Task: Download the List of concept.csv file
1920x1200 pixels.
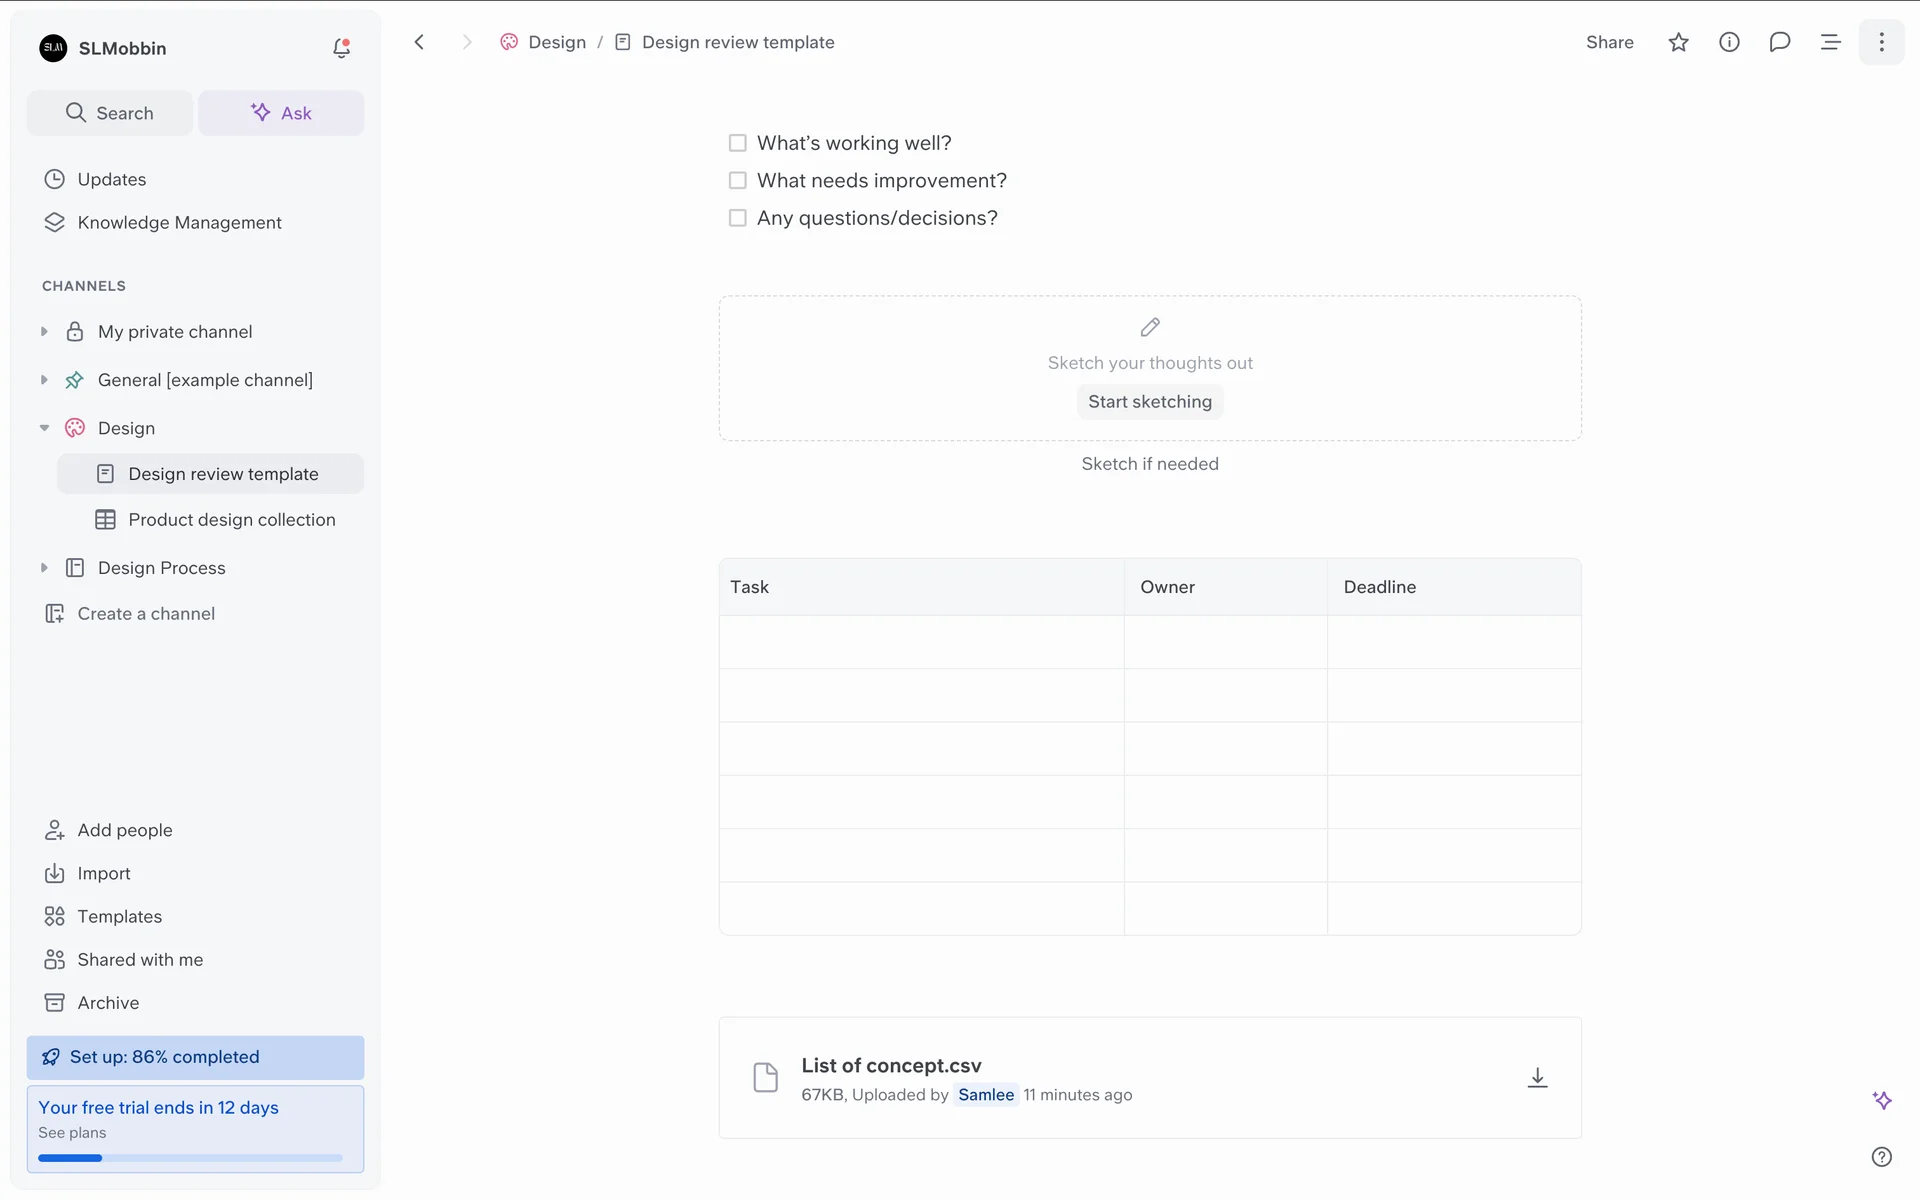Action: point(1537,1077)
